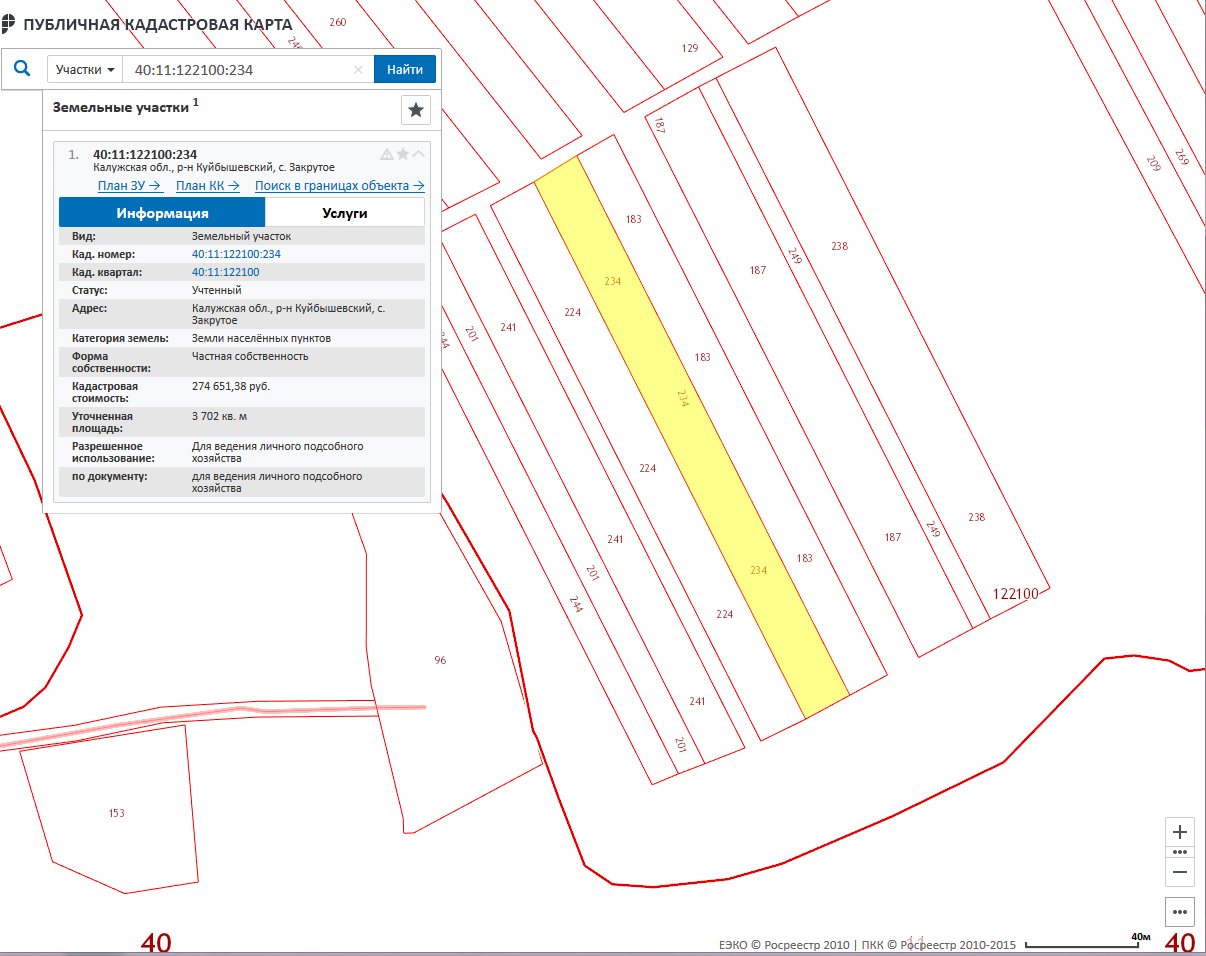Select the Информация tab
The height and width of the screenshot is (956, 1206).
click(162, 213)
